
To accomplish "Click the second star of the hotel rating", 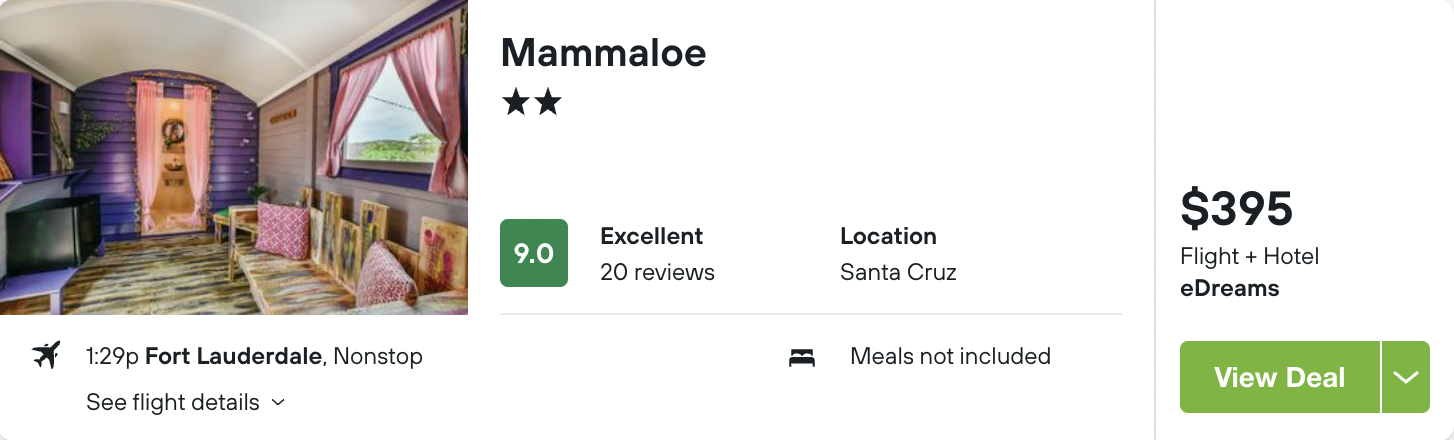I will coord(548,103).
